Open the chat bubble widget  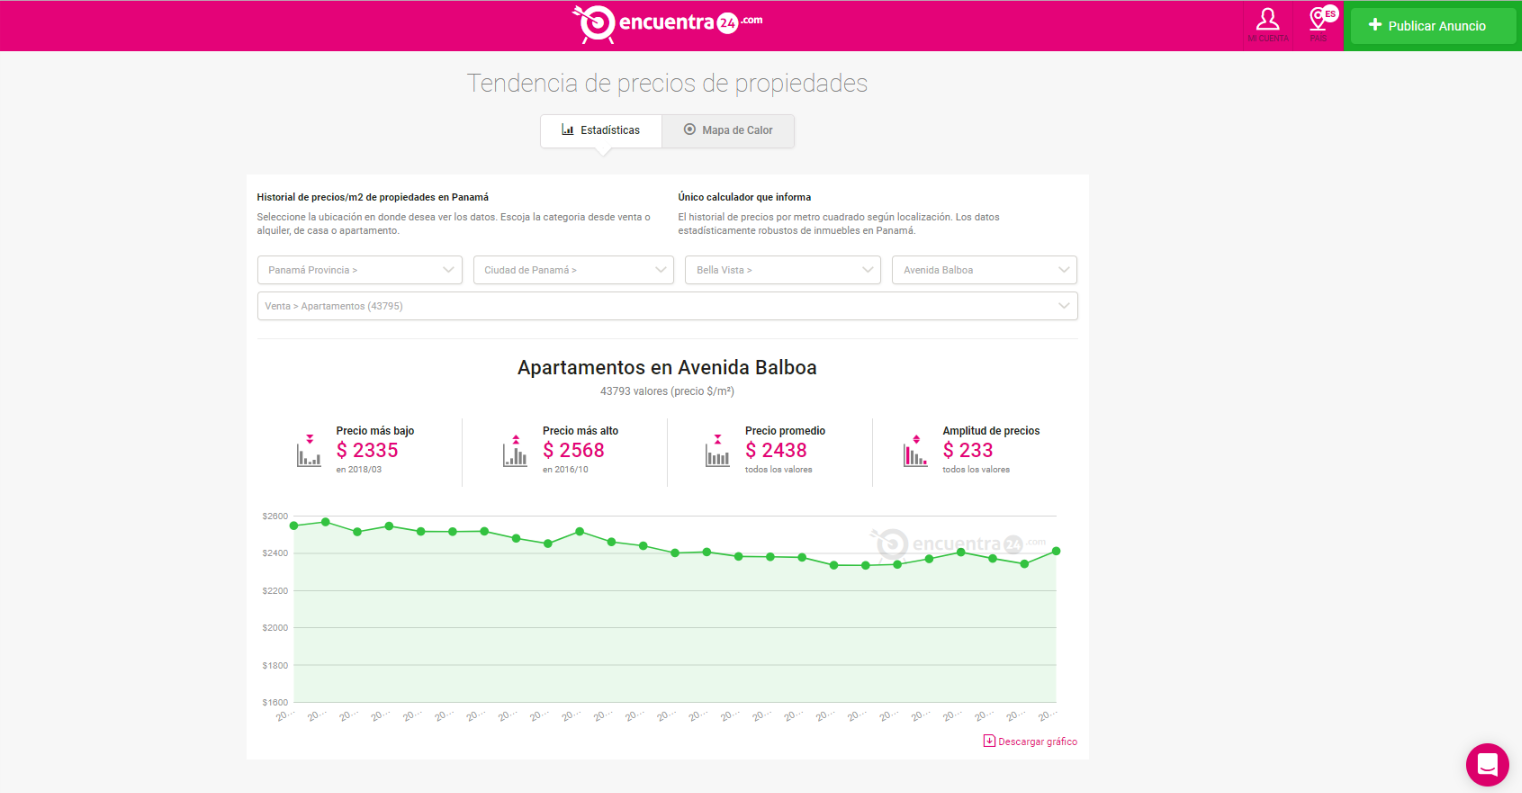1487,765
